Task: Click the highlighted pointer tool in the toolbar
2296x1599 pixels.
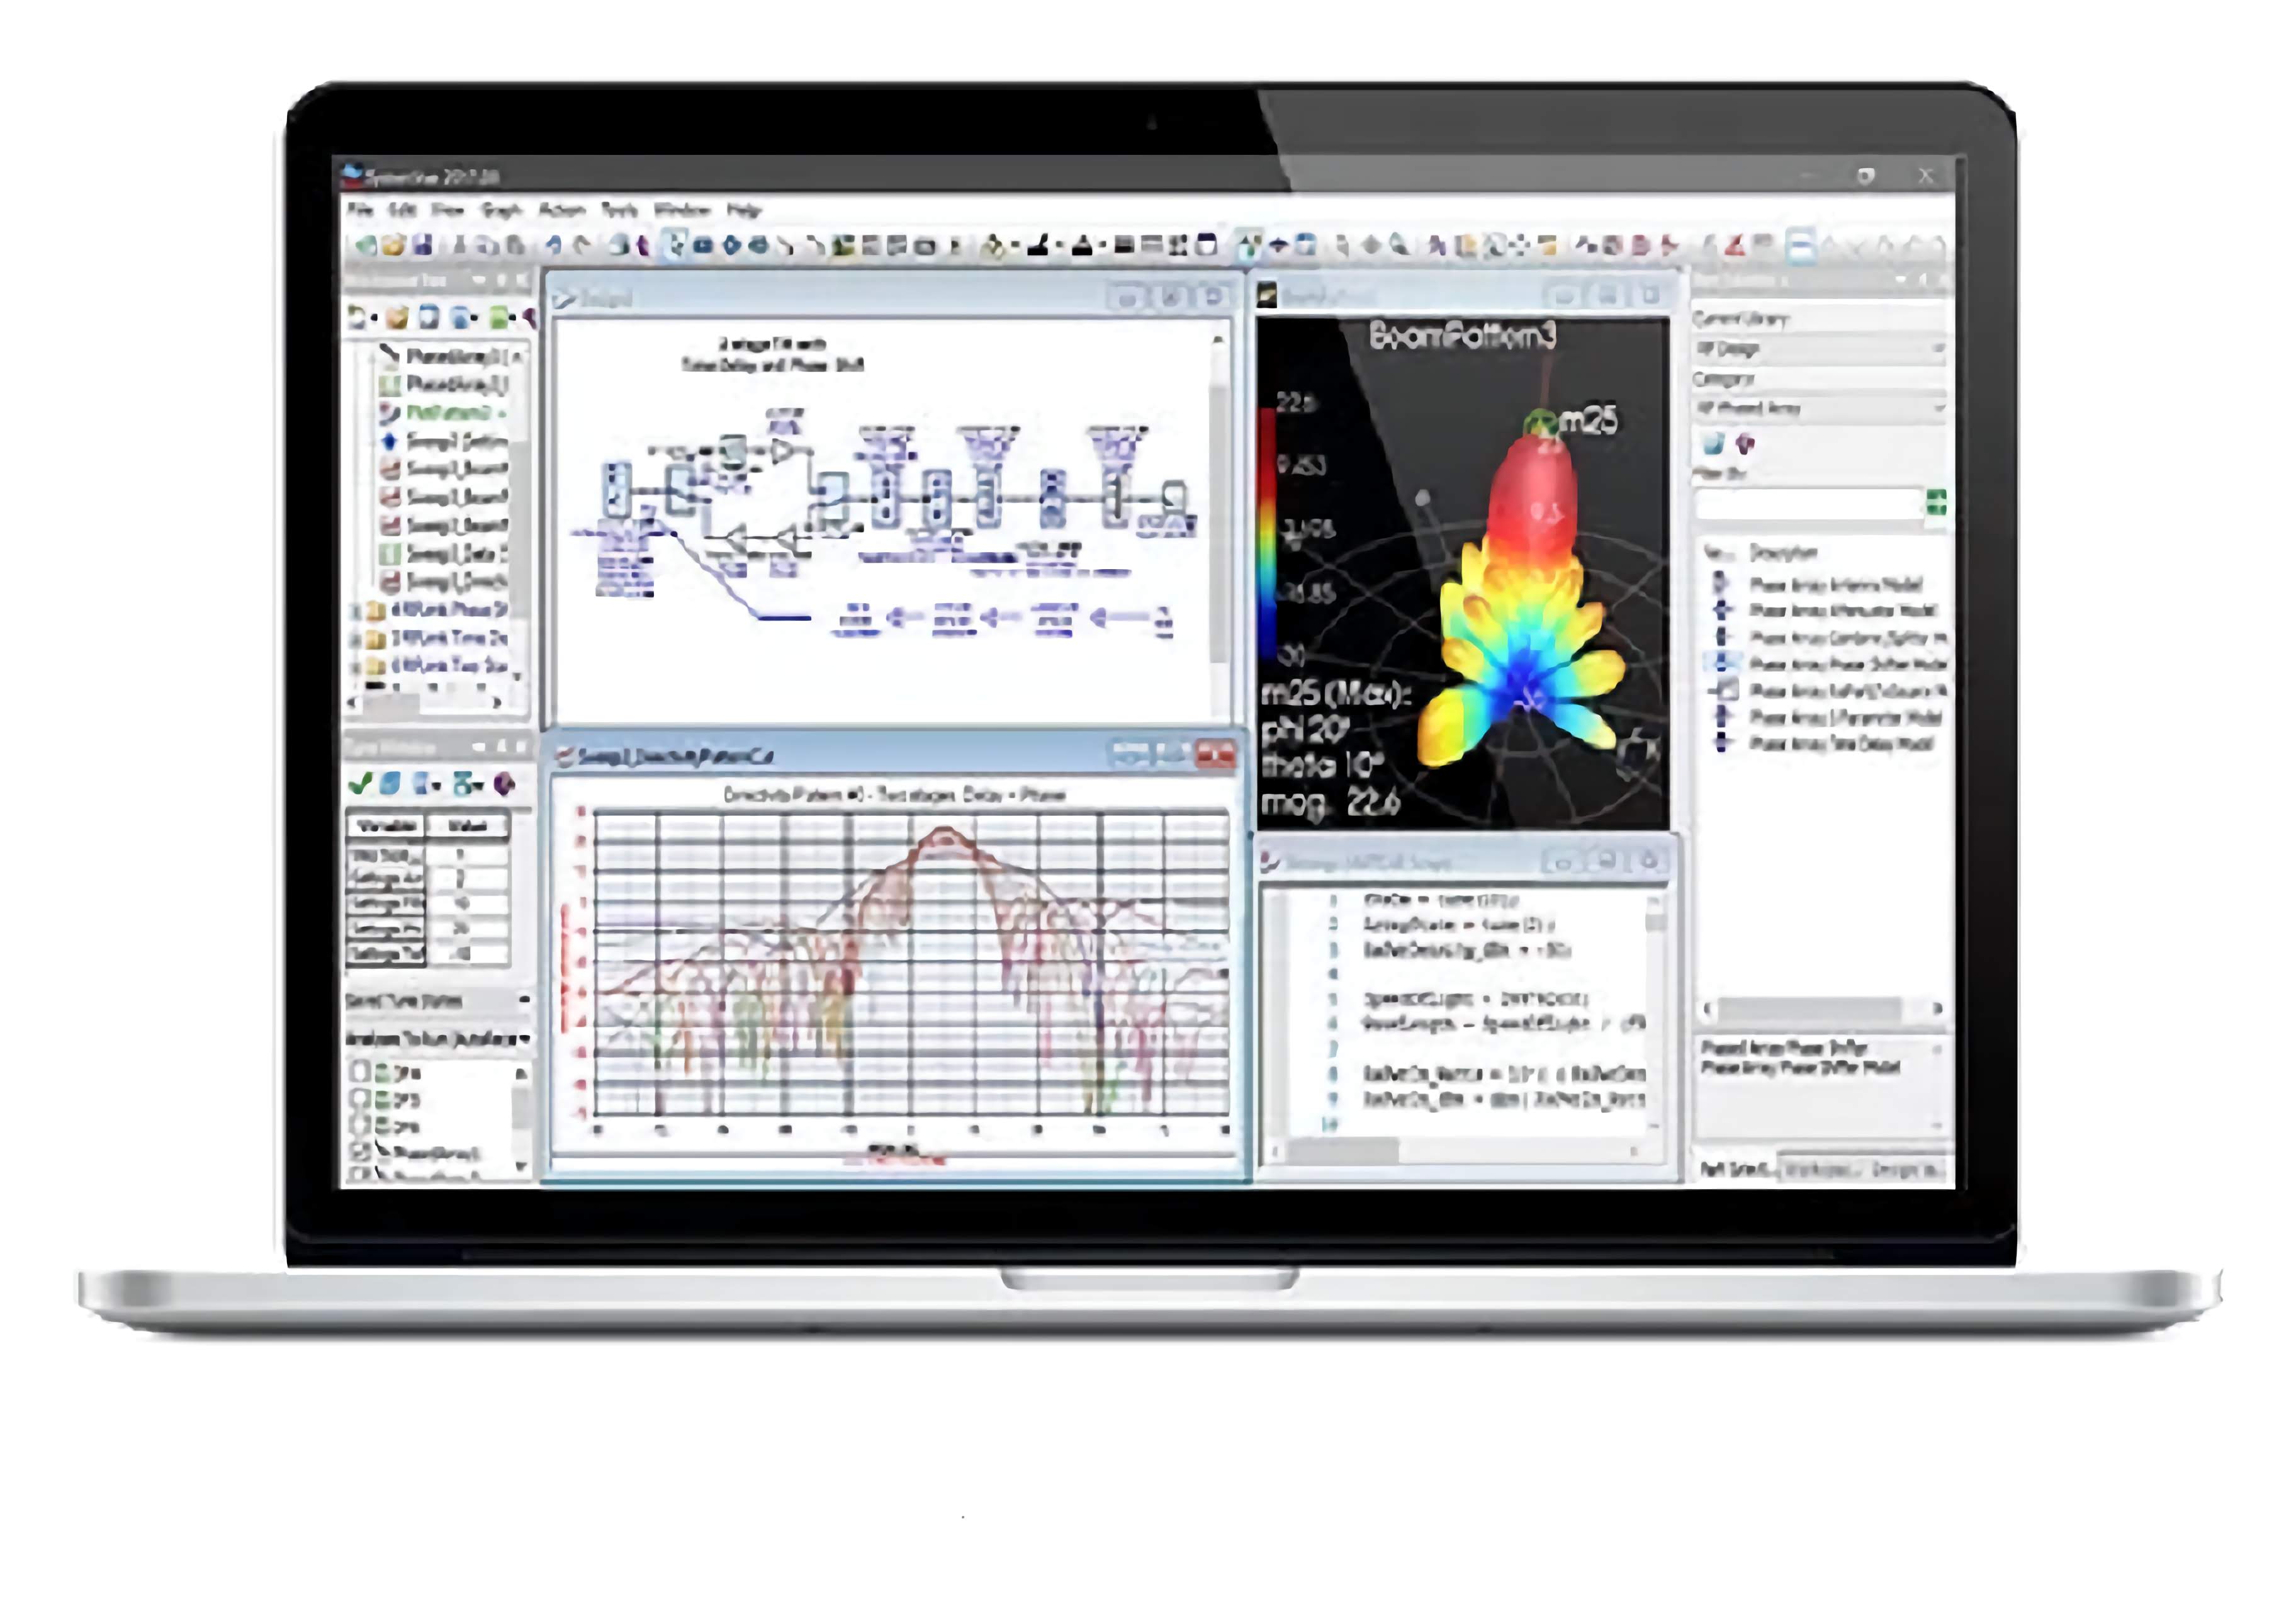Action: tap(675, 244)
